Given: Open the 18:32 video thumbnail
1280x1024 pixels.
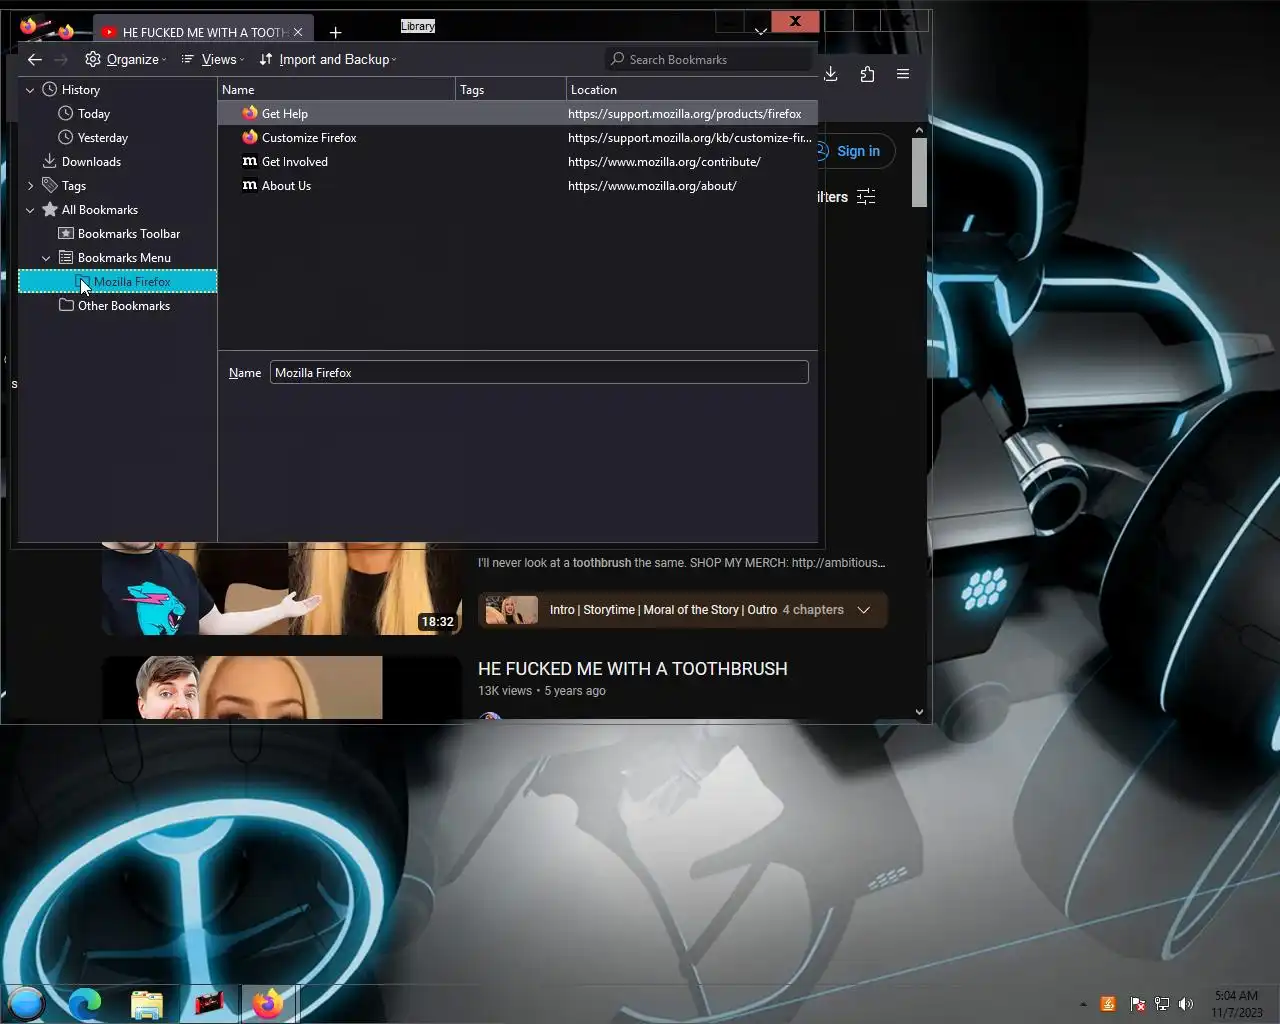Looking at the screenshot, I should coord(281,589).
